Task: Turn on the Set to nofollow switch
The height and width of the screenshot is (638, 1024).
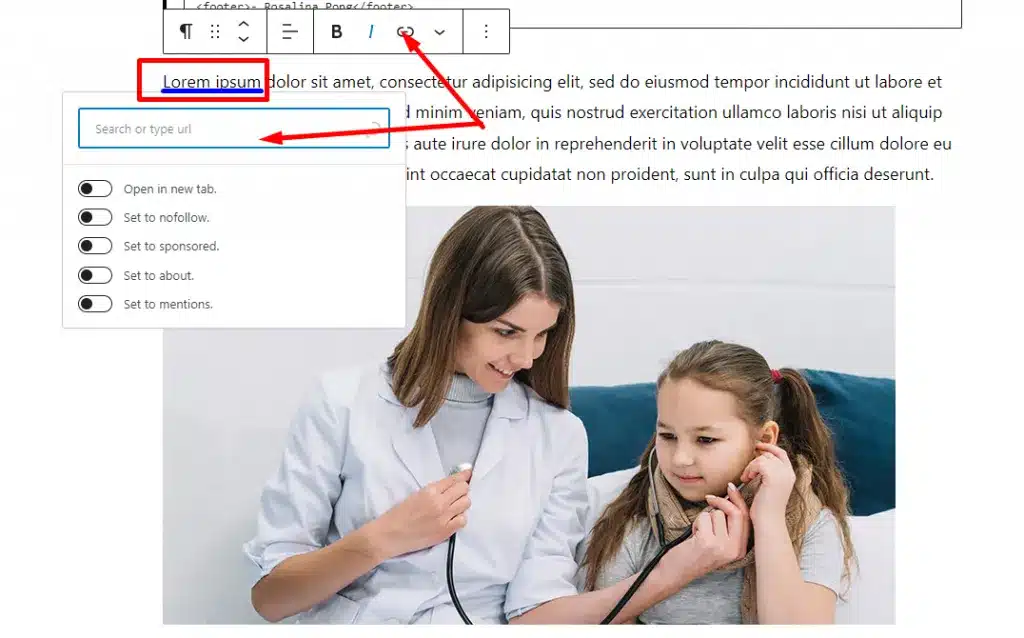Action: (95, 217)
